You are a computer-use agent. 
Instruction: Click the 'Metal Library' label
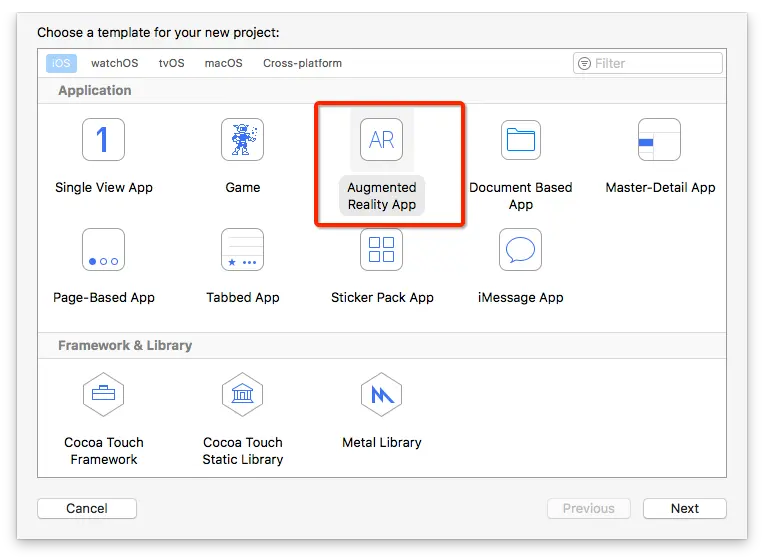coord(382,443)
